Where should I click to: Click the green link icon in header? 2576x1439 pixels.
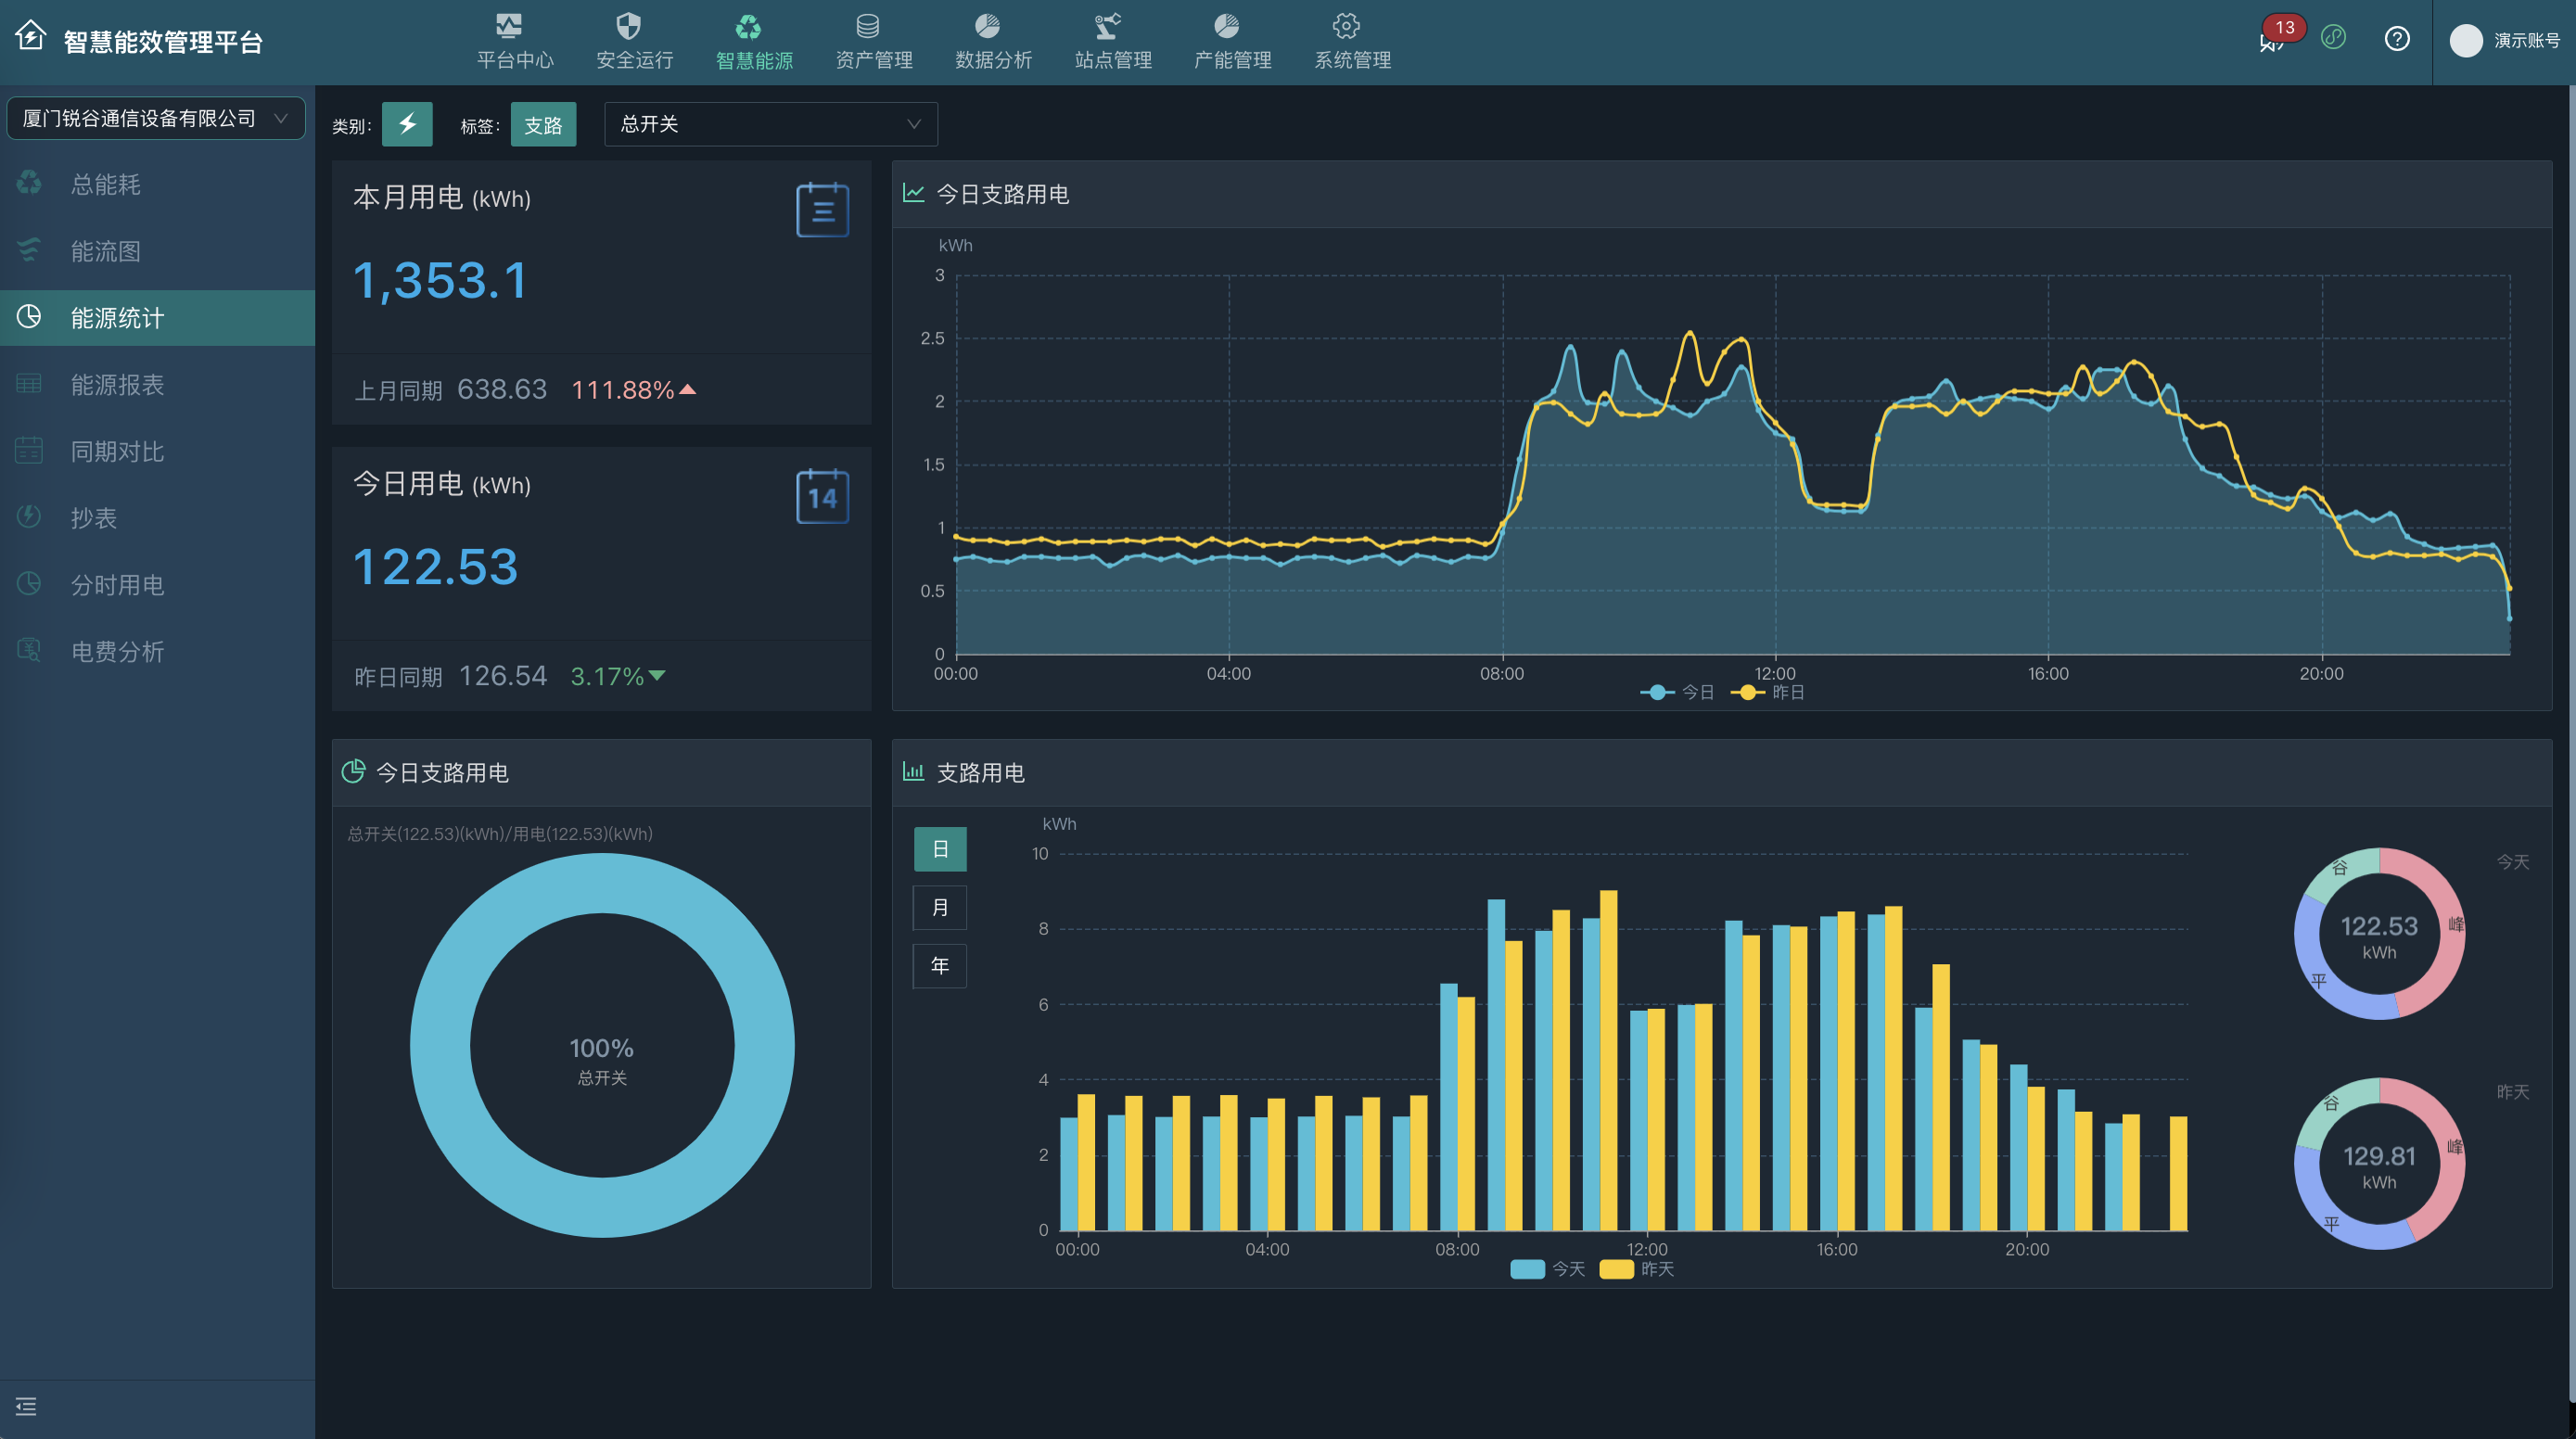pyautogui.click(x=2333, y=38)
